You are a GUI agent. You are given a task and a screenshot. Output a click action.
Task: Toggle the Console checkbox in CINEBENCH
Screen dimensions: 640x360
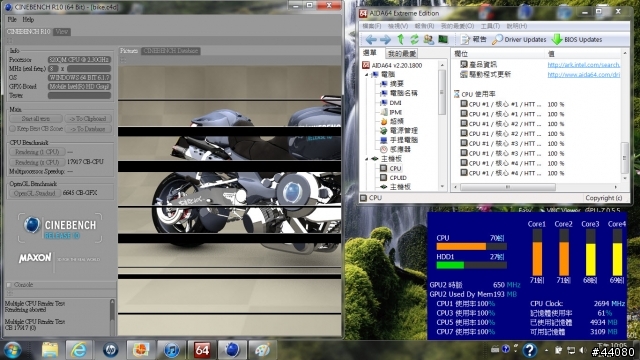tap(9, 285)
